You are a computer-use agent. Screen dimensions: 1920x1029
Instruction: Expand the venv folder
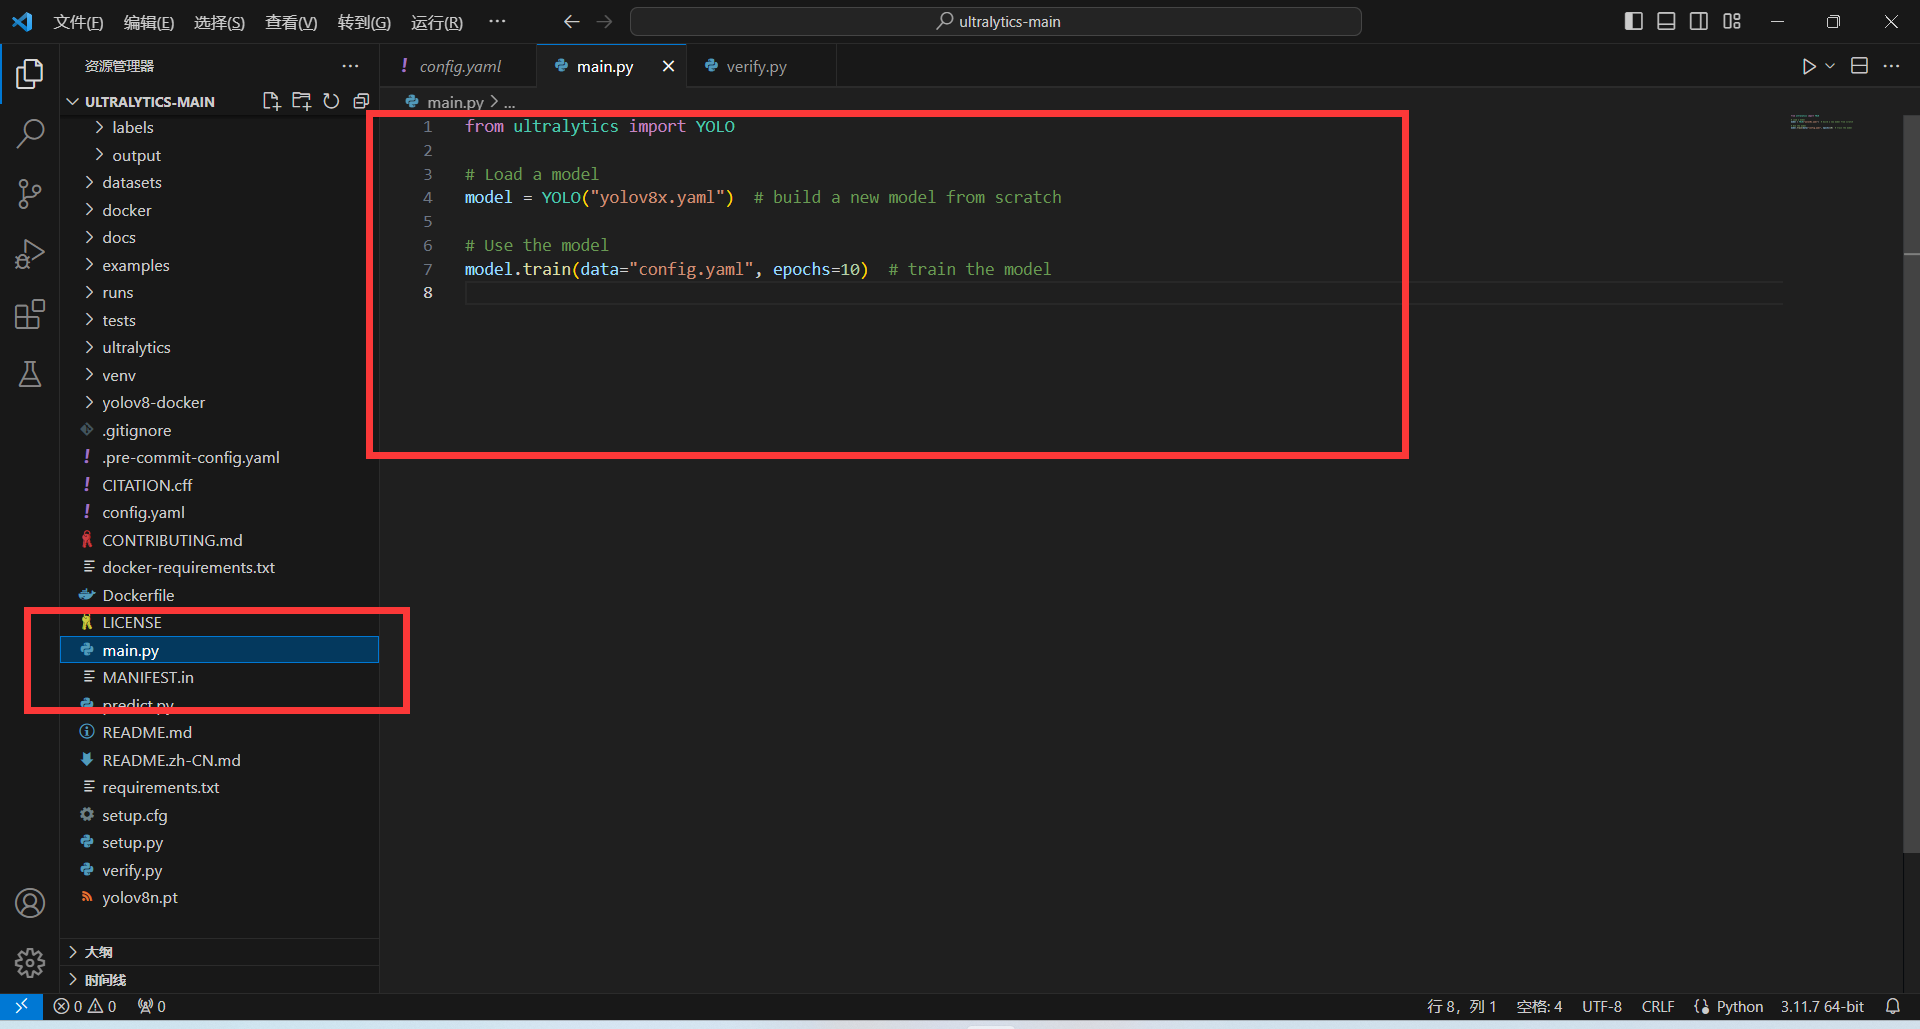[x=220, y=375]
